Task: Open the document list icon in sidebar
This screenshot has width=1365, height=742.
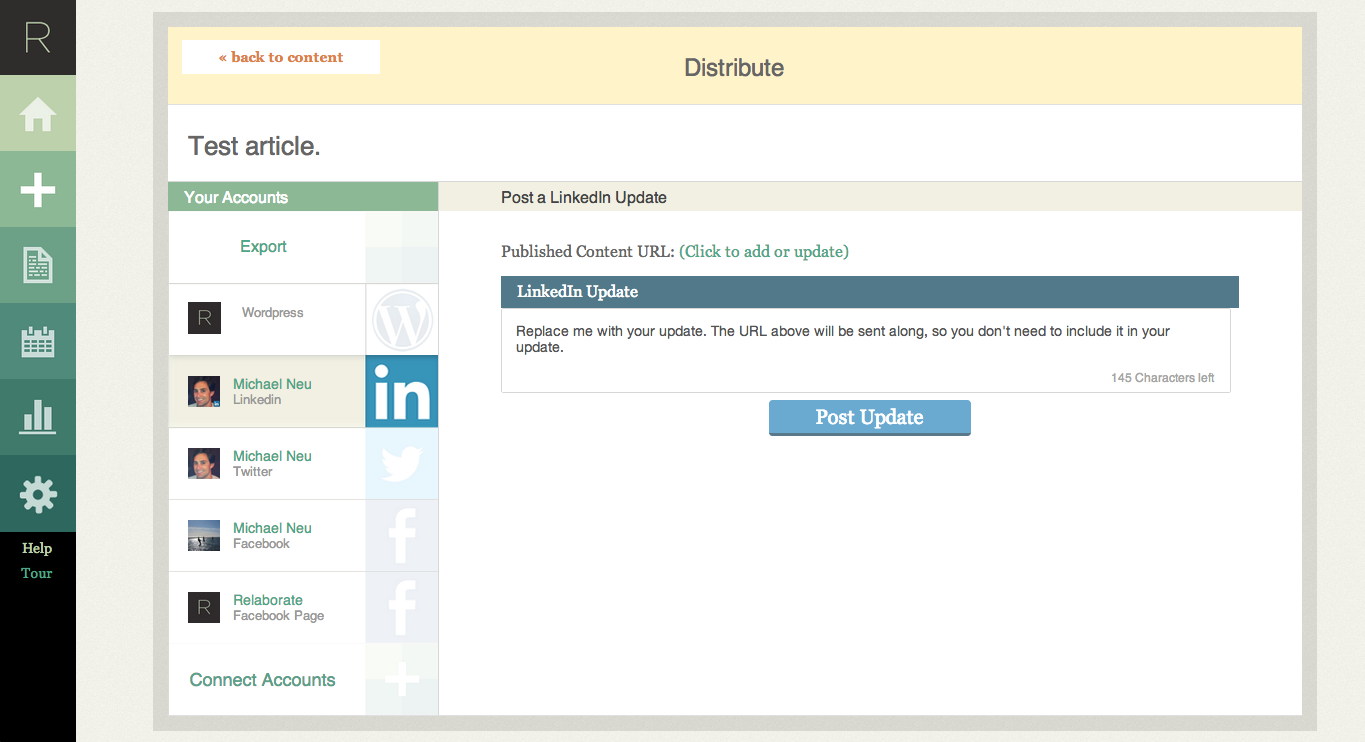Action: (38, 265)
